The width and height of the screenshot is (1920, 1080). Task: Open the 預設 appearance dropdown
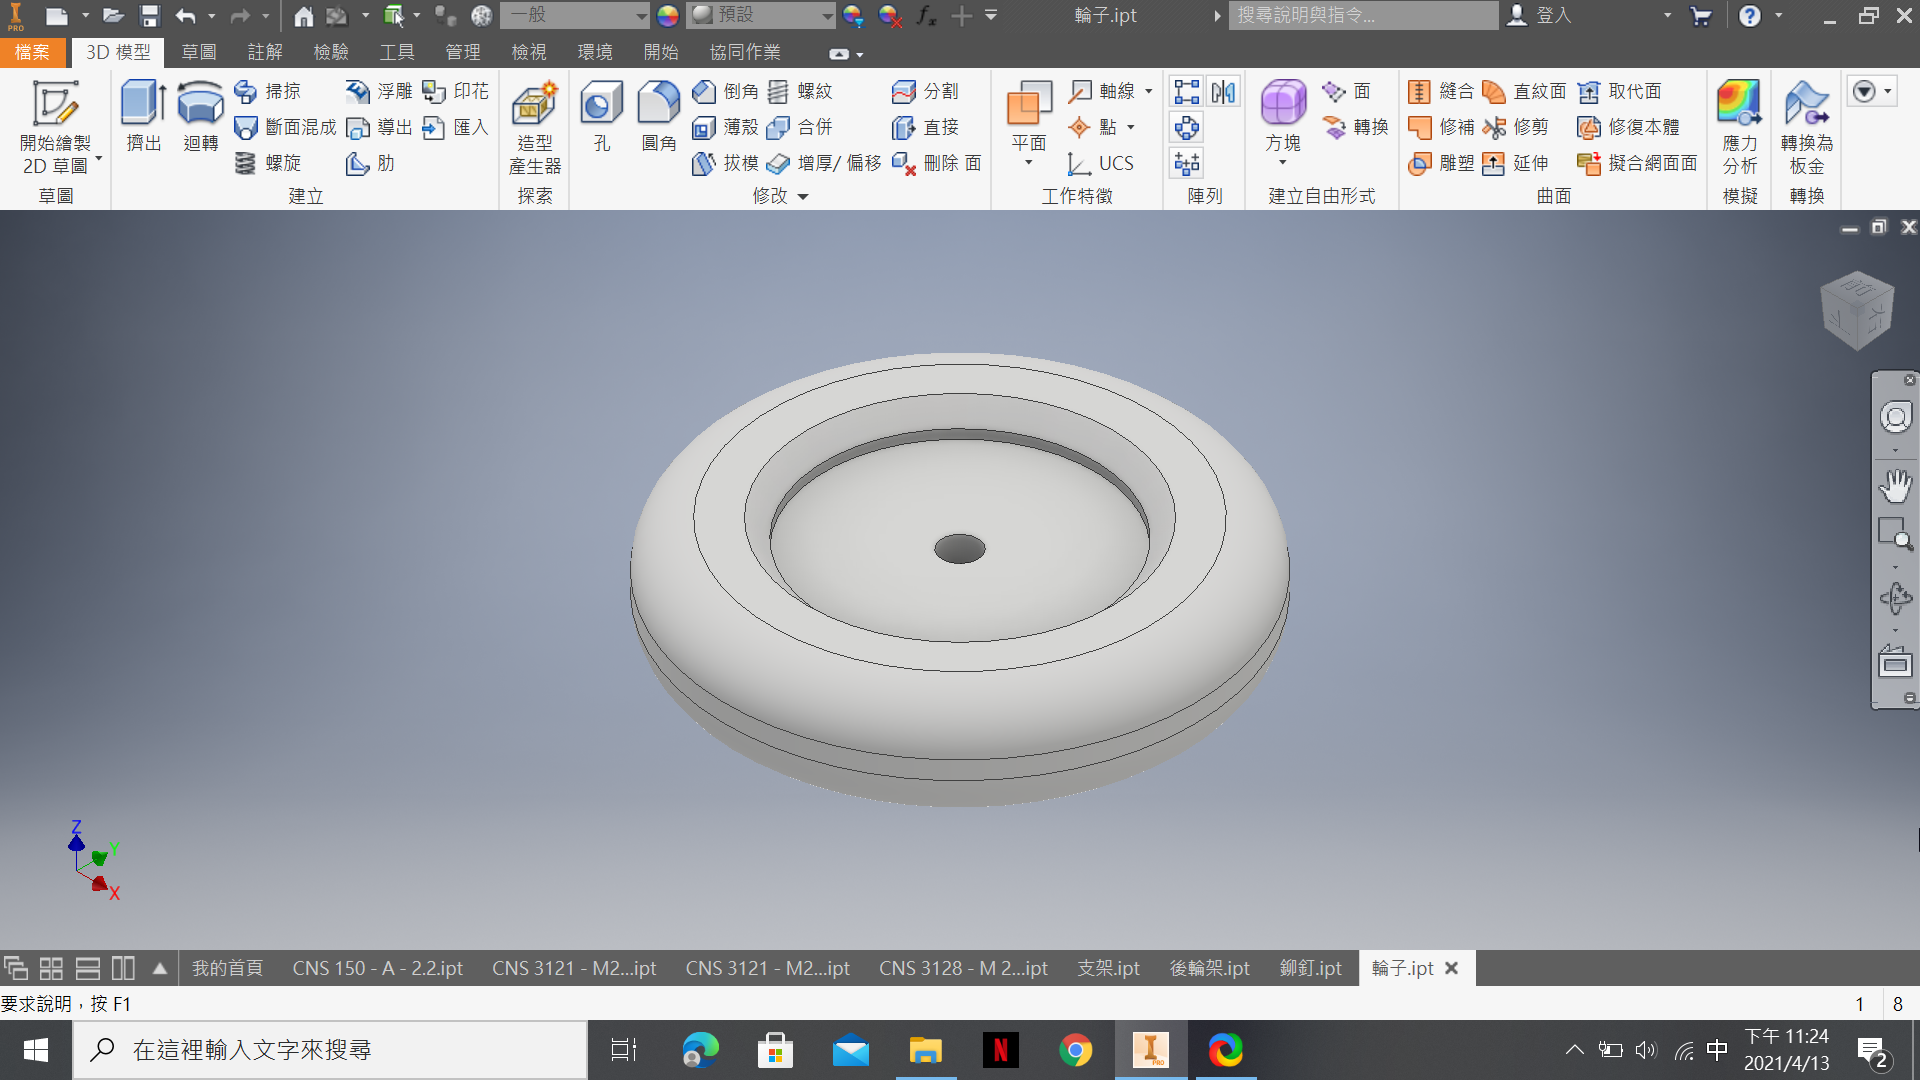click(x=762, y=15)
